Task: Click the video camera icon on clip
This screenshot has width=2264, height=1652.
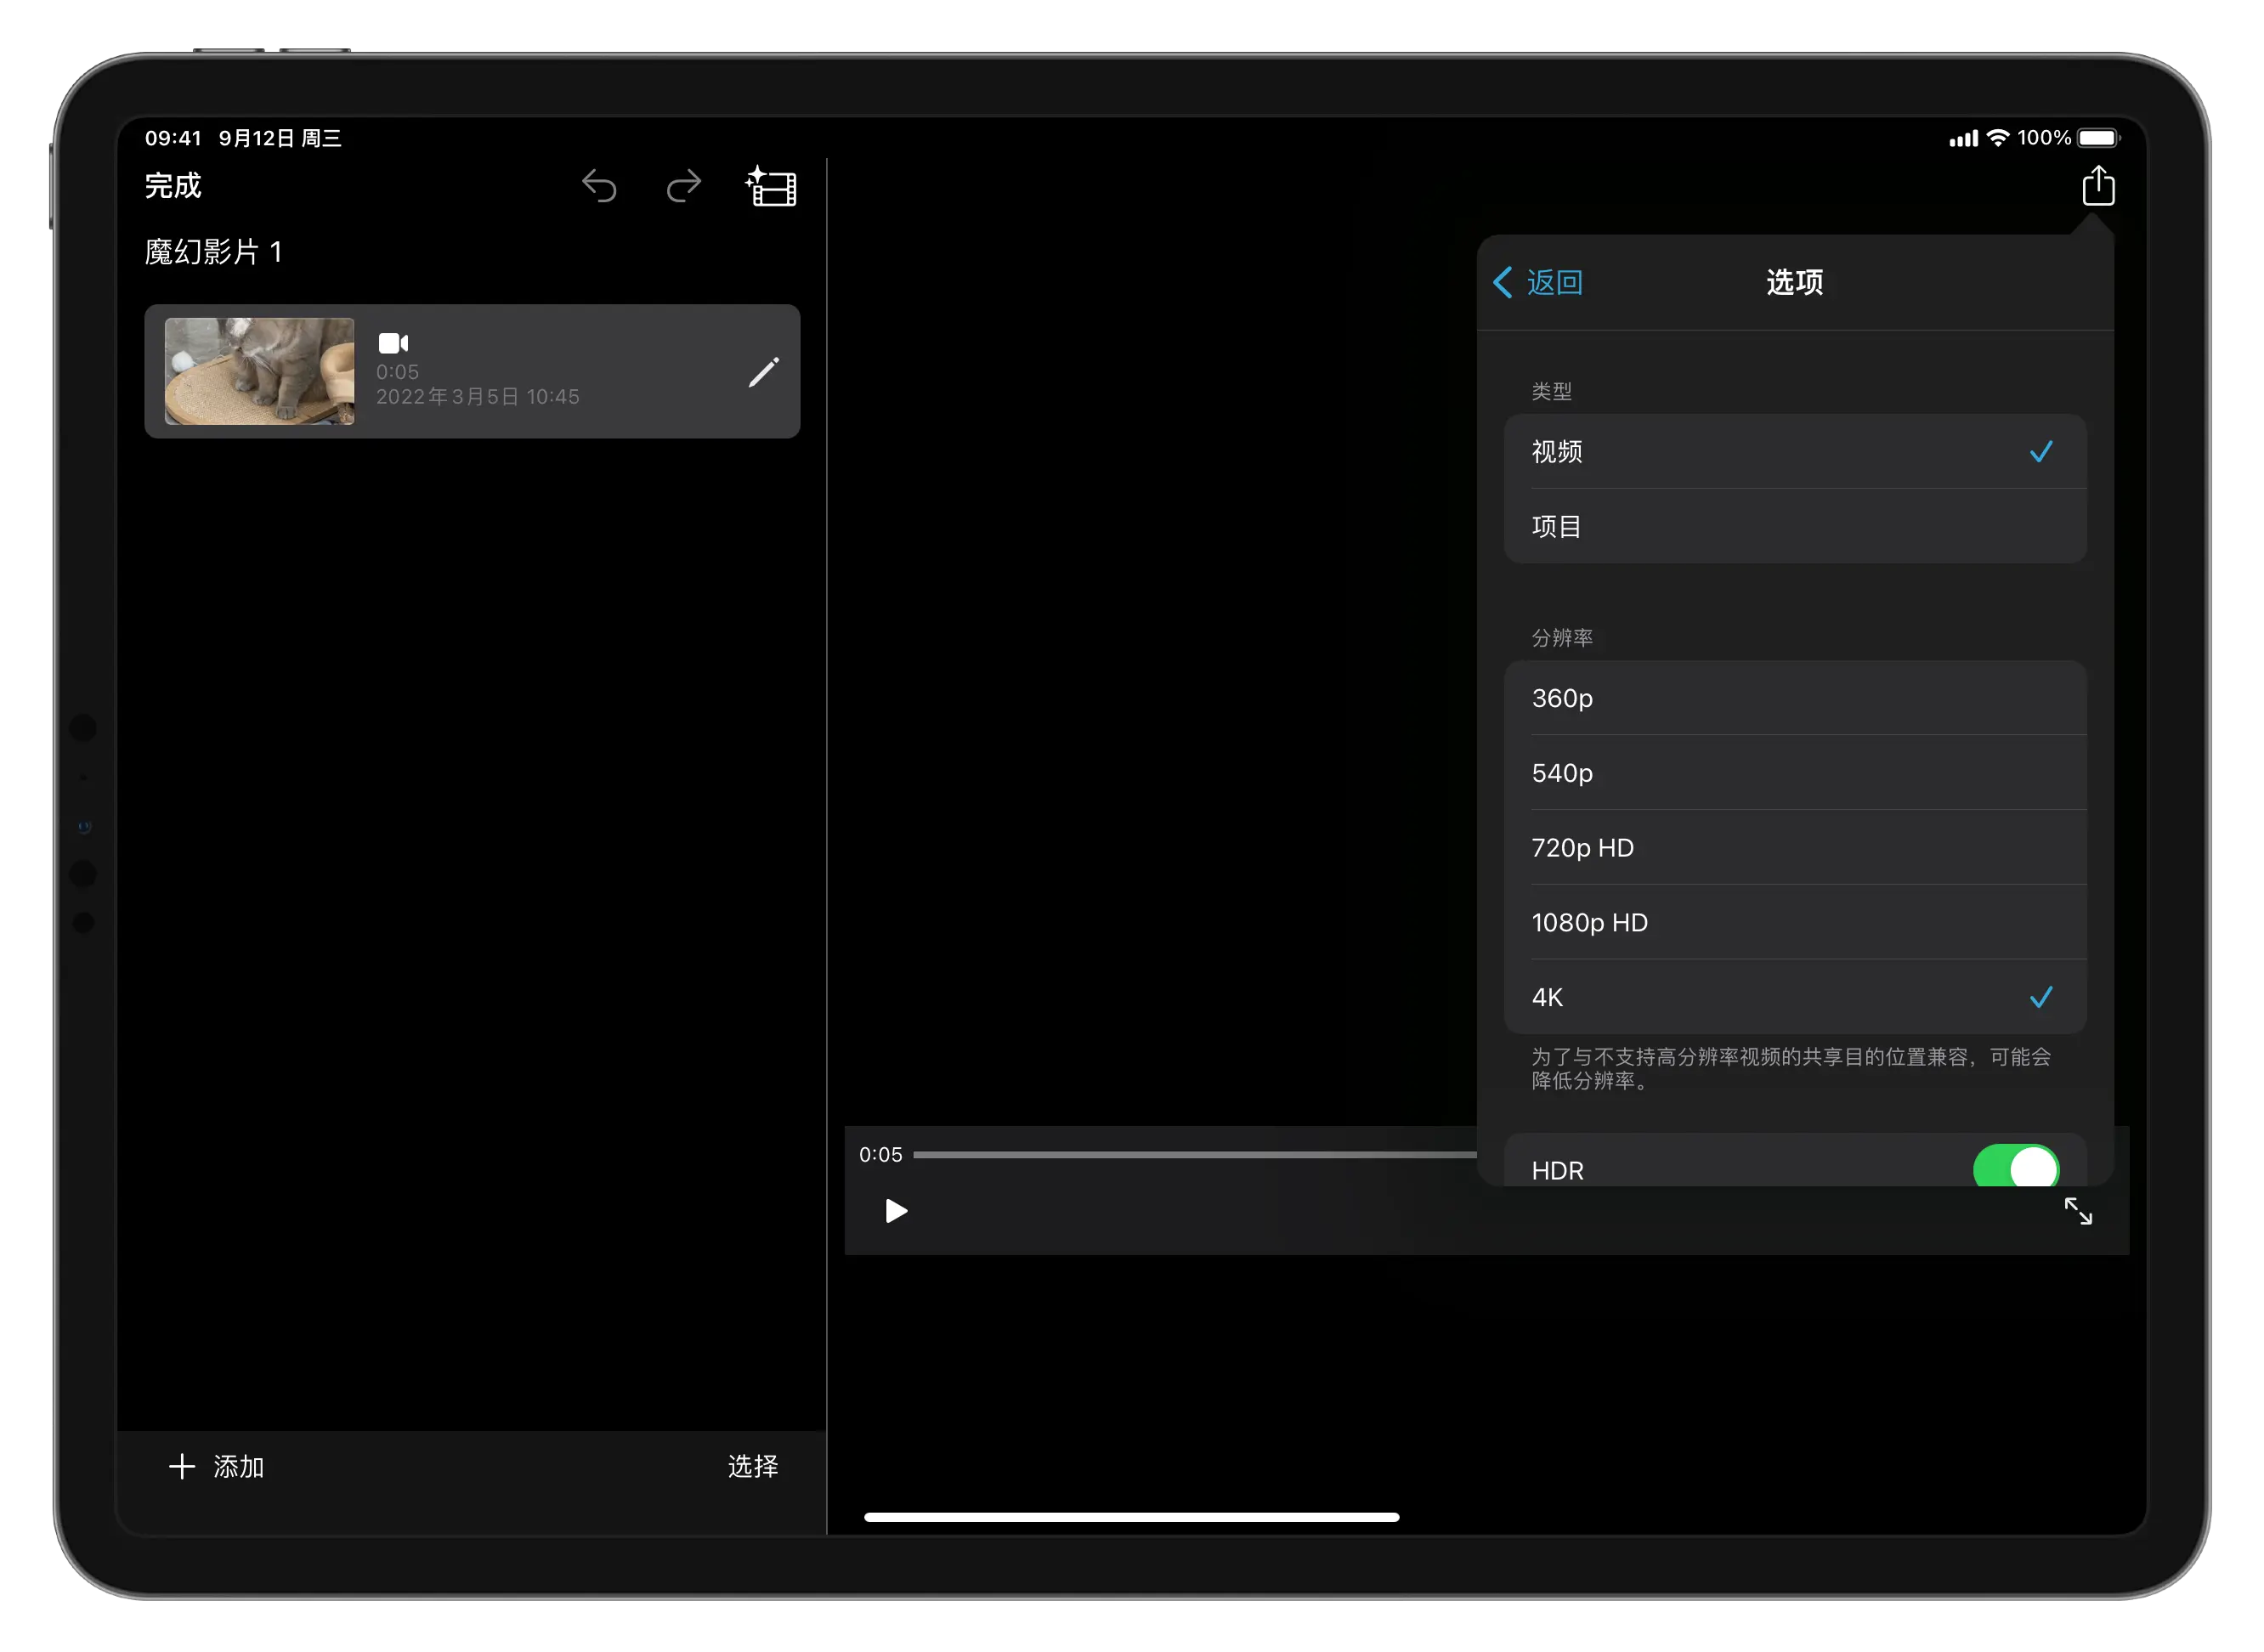Action: [x=393, y=343]
